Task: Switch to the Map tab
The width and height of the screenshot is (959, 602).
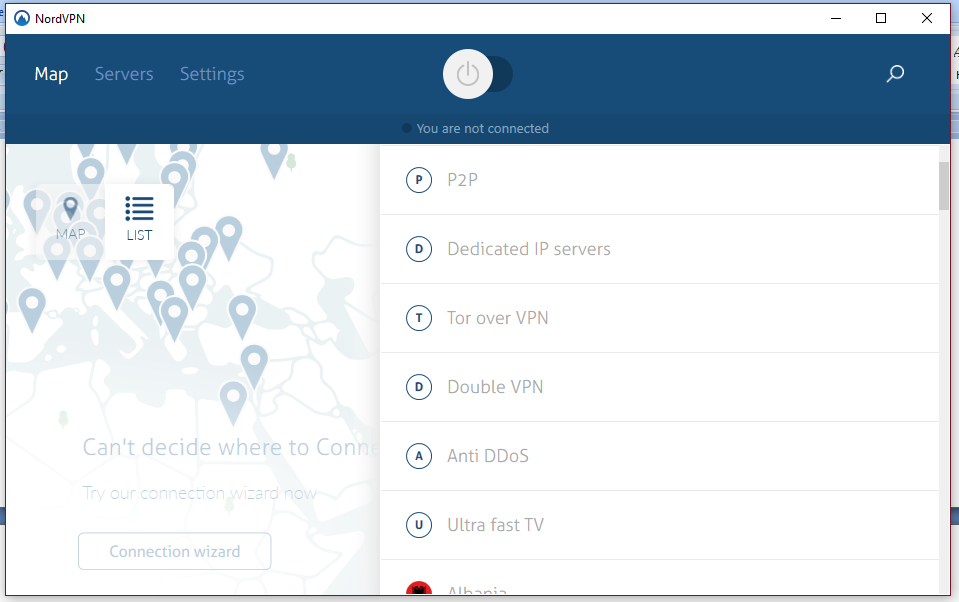Action: point(51,74)
